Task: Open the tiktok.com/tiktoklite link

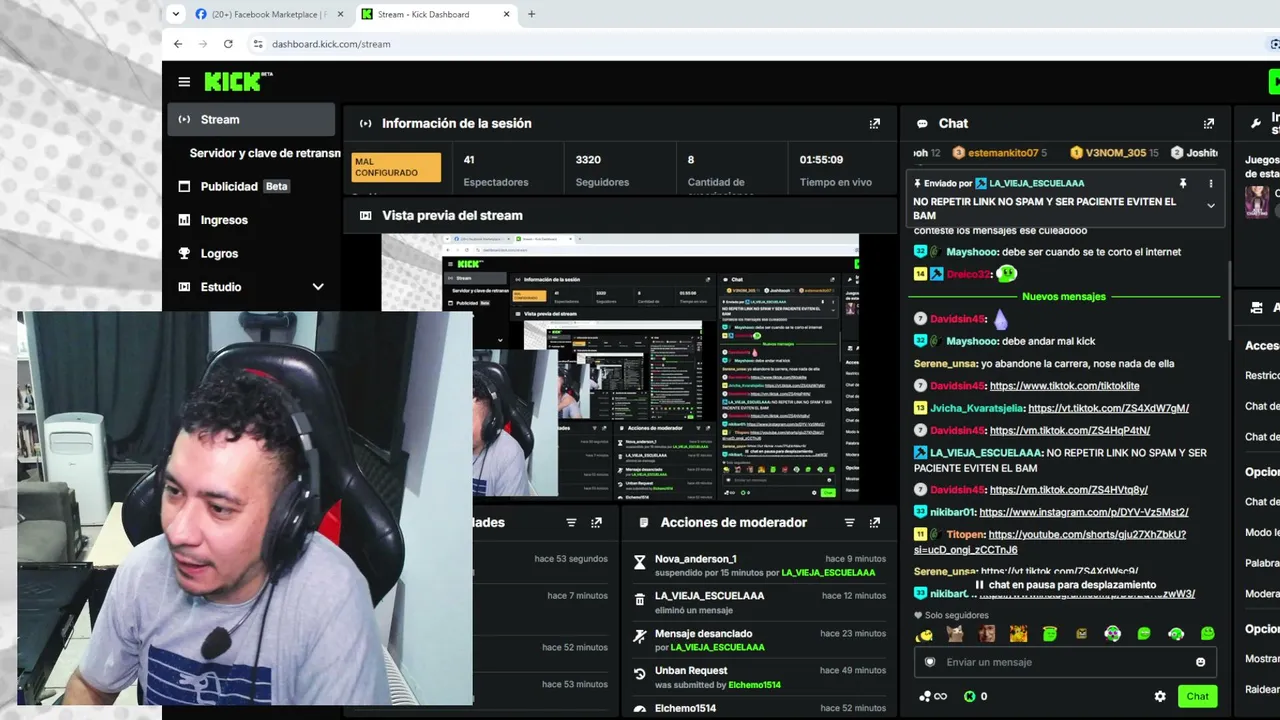Action: pyautogui.click(x=1064, y=386)
